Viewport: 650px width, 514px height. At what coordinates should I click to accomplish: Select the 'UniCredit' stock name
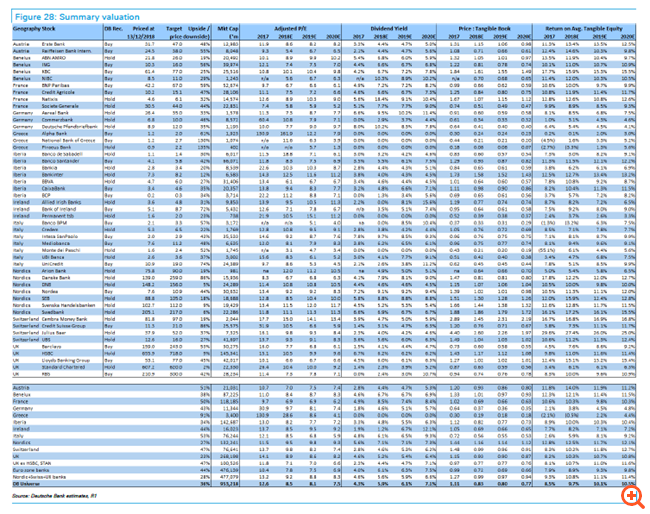52,264
